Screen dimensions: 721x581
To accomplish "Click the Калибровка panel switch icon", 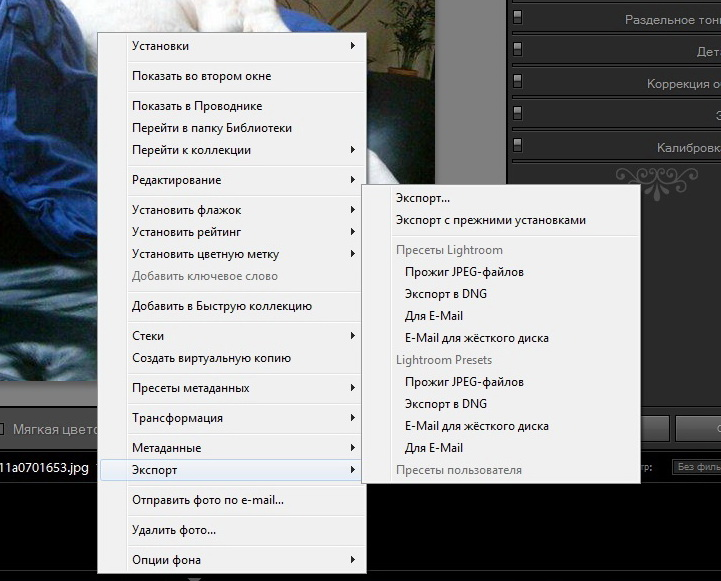I will coord(518,147).
